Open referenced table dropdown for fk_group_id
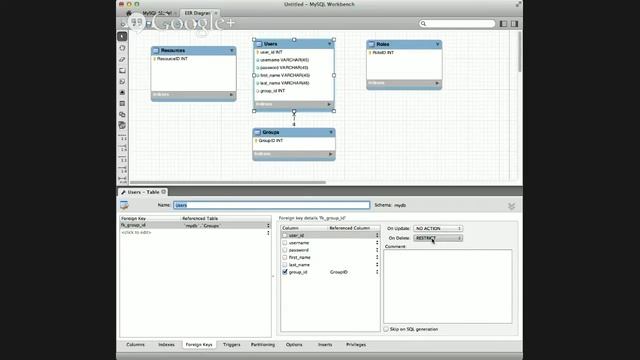Image resolution: width=640 pixels, height=360 pixels. tap(268, 225)
